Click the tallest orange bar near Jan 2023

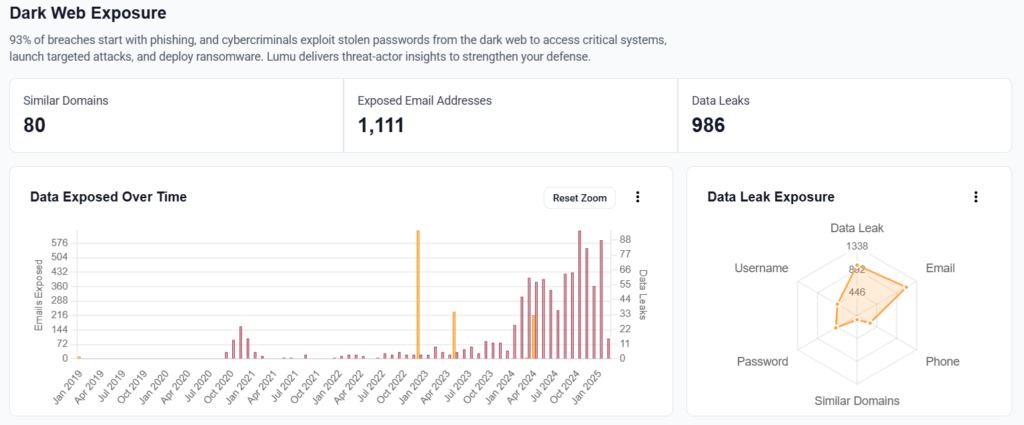click(418, 293)
